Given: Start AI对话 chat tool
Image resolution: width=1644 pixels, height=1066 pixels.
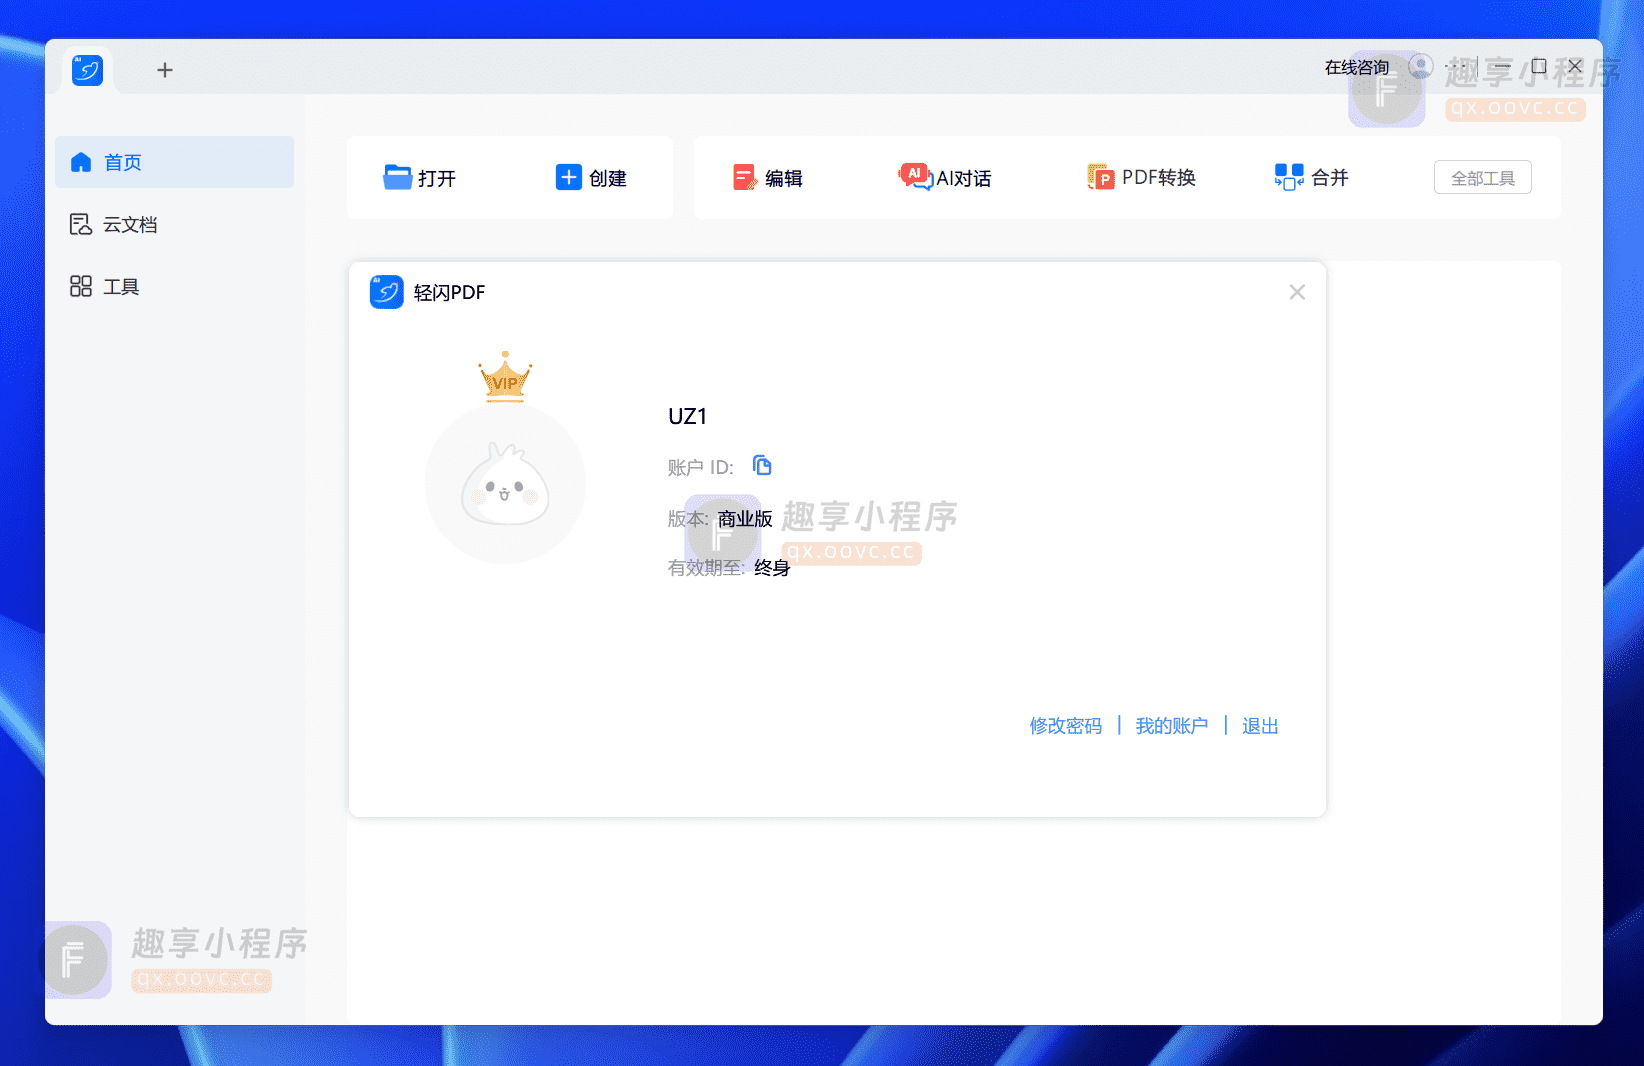Looking at the screenshot, I should [945, 177].
